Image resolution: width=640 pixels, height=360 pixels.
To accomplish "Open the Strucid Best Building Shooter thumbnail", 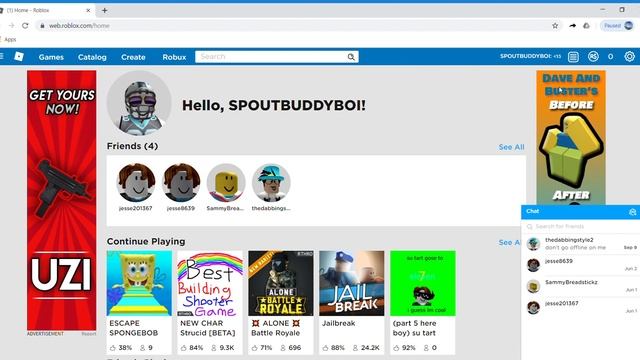I will tap(210, 283).
